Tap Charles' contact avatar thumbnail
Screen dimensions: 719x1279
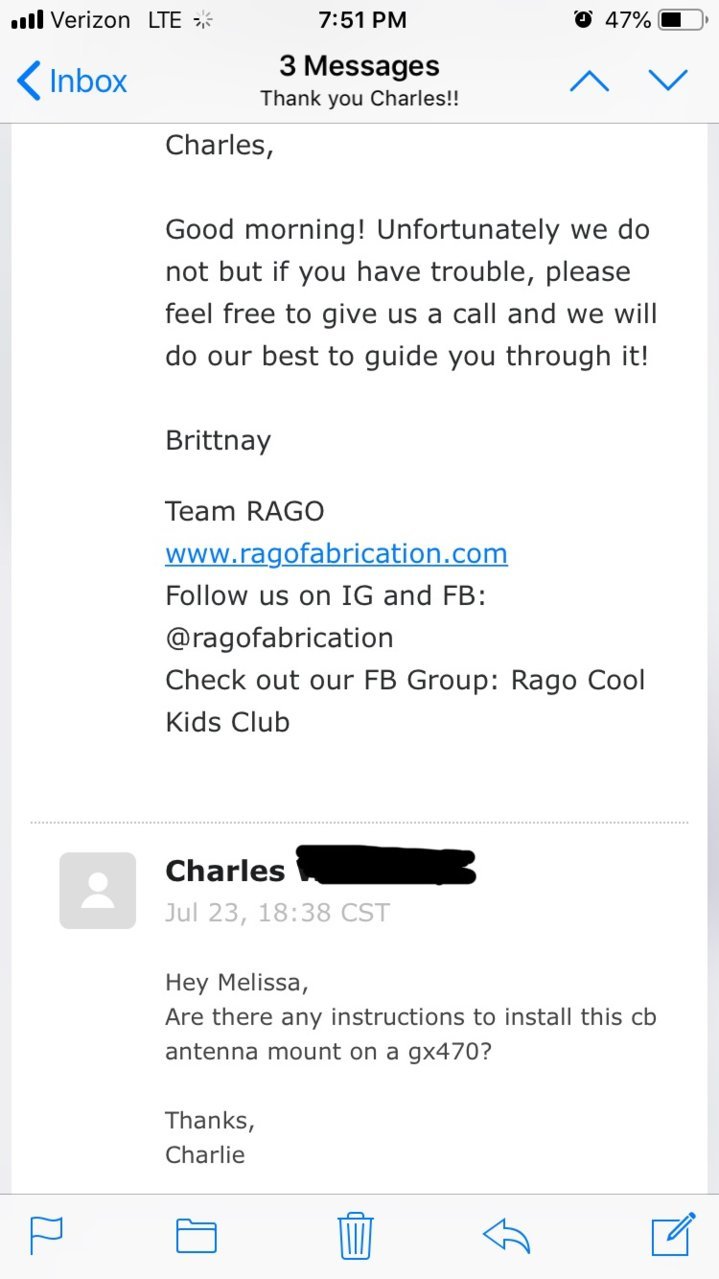pos(98,890)
